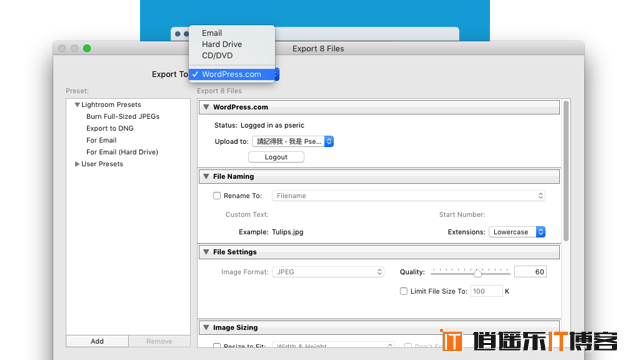Click the status text Logged in as pseric
Viewport: 640px width, 360px height.
272,125
